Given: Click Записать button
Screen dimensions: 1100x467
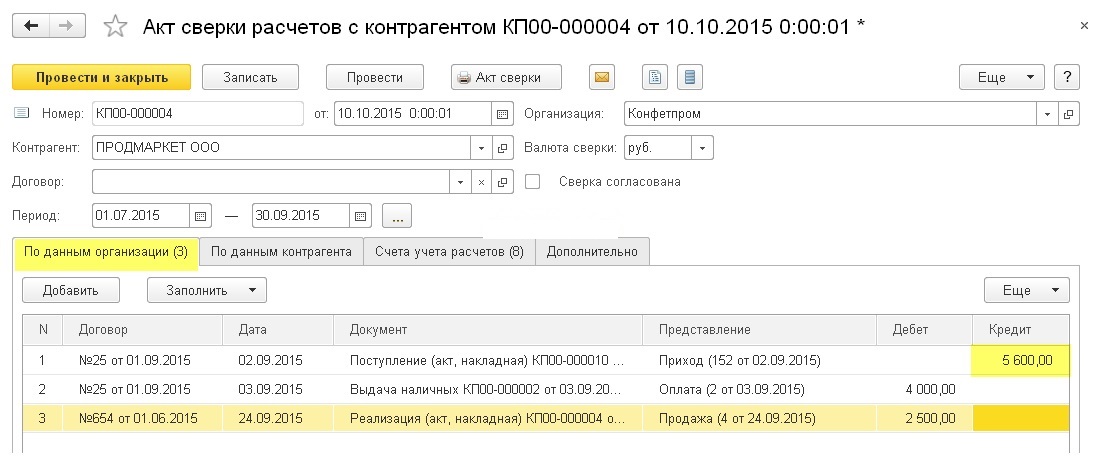Looking at the screenshot, I should [x=250, y=77].
